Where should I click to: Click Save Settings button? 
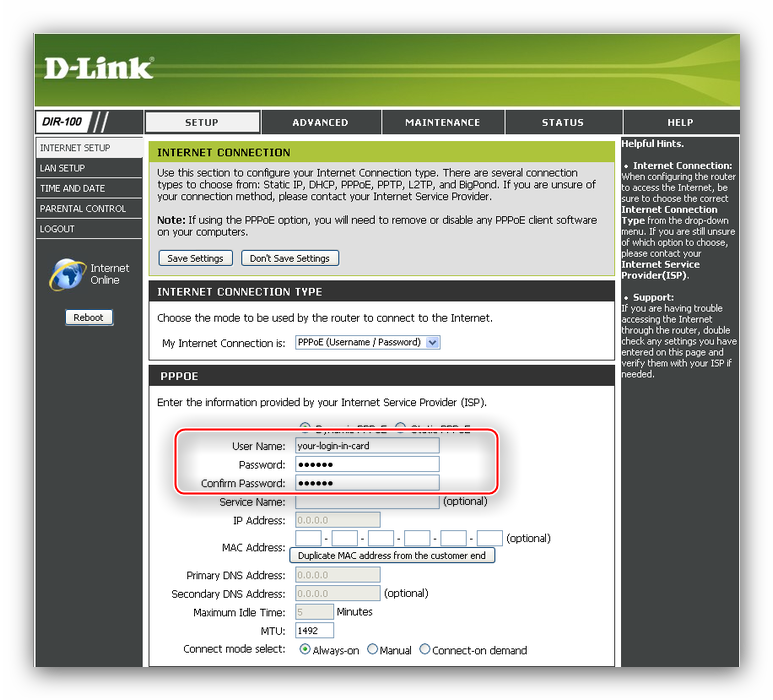195,258
